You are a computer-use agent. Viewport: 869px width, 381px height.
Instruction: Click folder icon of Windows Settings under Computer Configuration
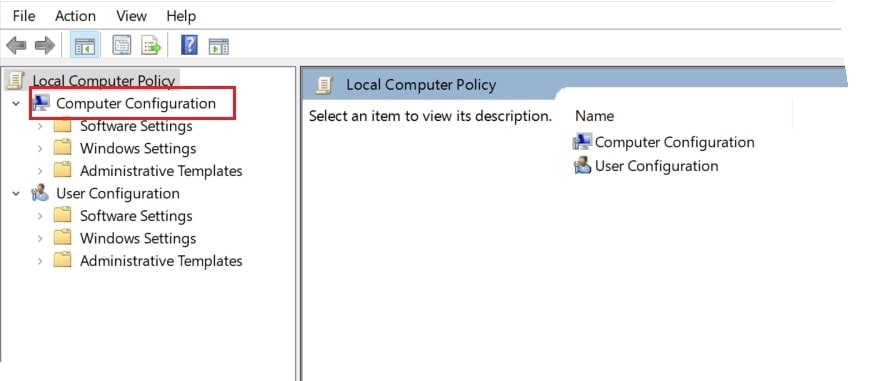tap(63, 148)
